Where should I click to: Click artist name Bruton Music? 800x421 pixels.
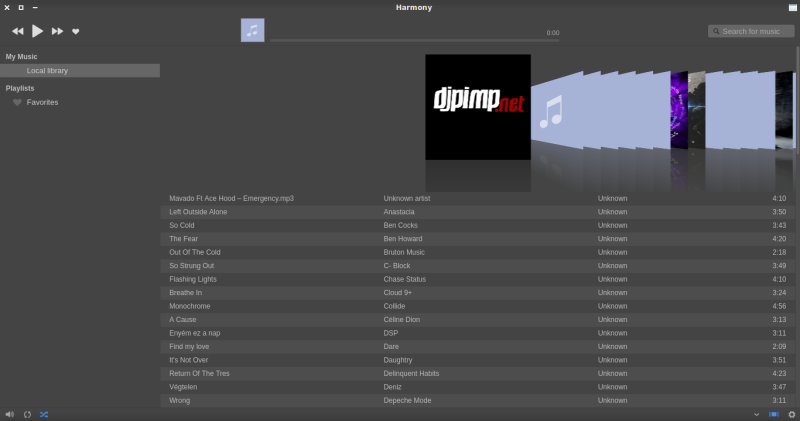[x=404, y=252]
